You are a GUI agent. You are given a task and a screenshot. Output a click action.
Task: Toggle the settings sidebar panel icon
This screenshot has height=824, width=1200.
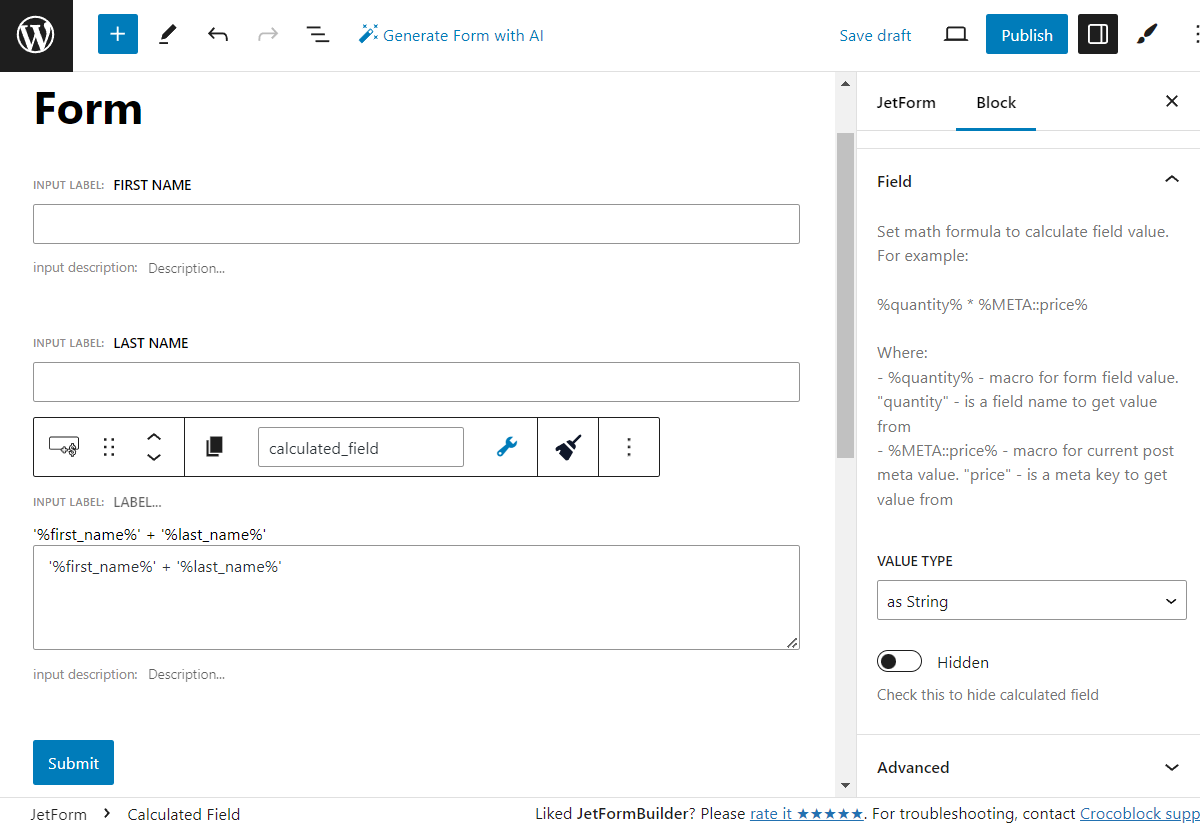1097,34
